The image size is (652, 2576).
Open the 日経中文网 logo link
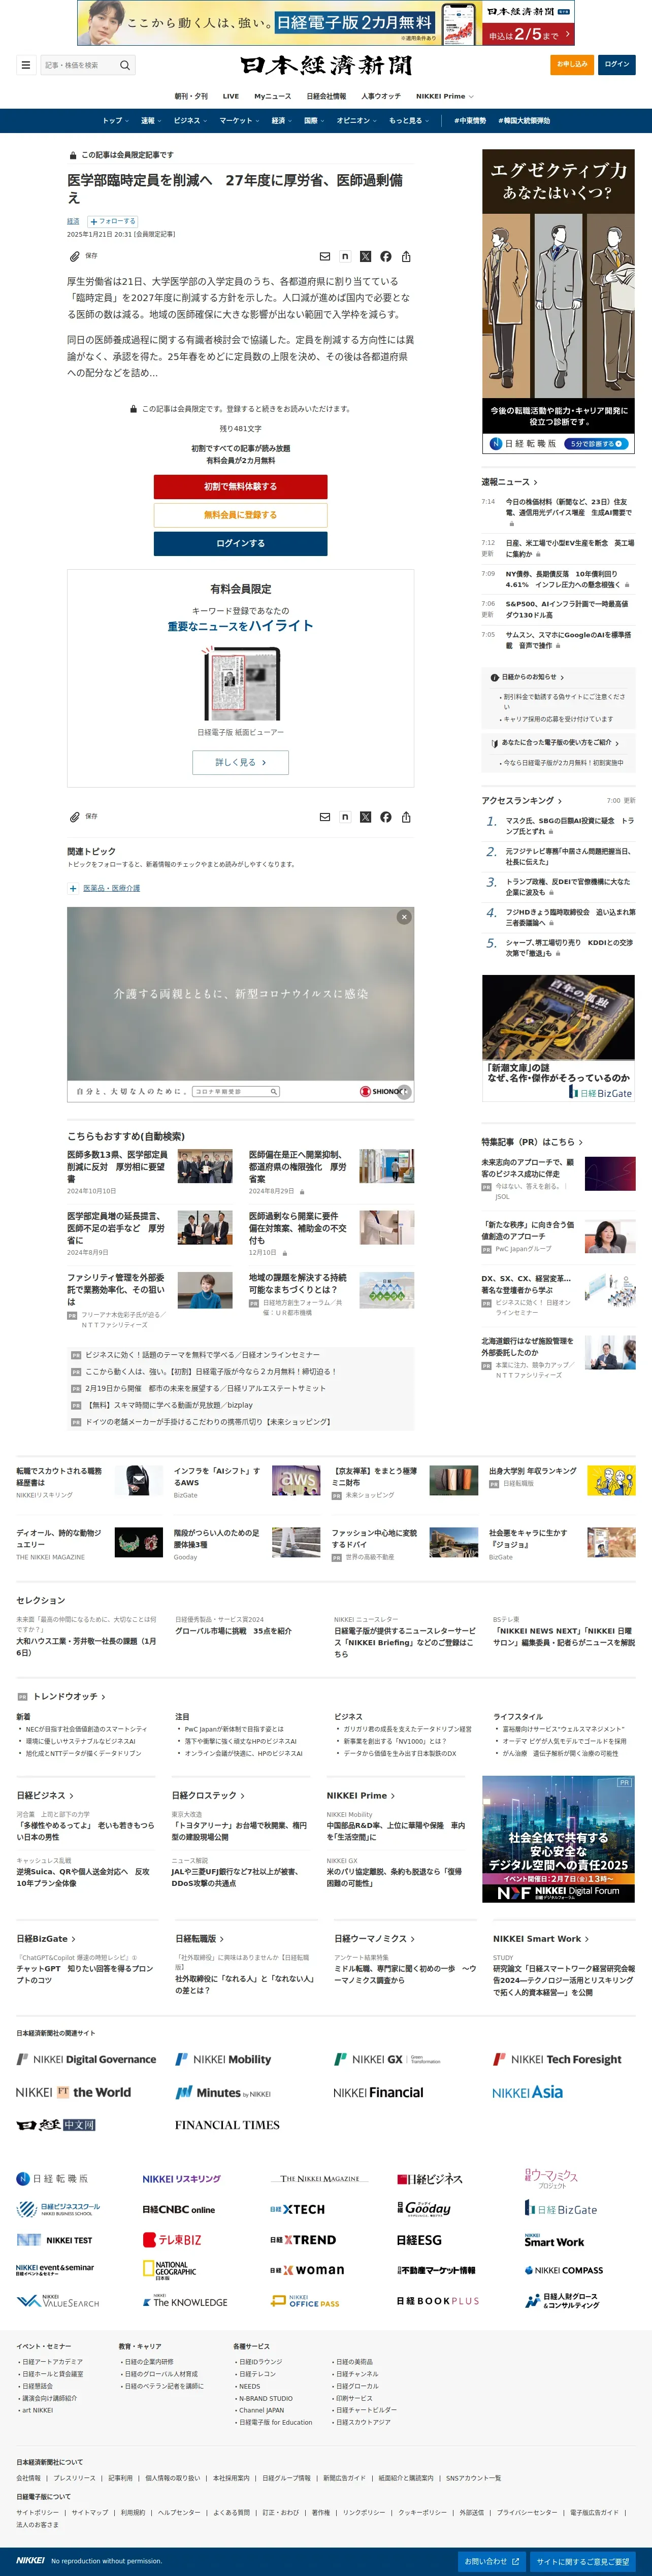click(x=56, y=2124)
